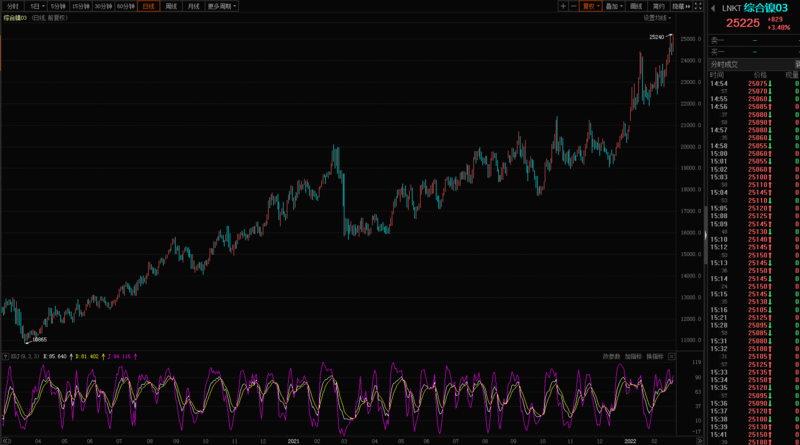Screen dimensions: 800x445
Task: Click the 25240 high price marker
Action: [x=657, y=37]
